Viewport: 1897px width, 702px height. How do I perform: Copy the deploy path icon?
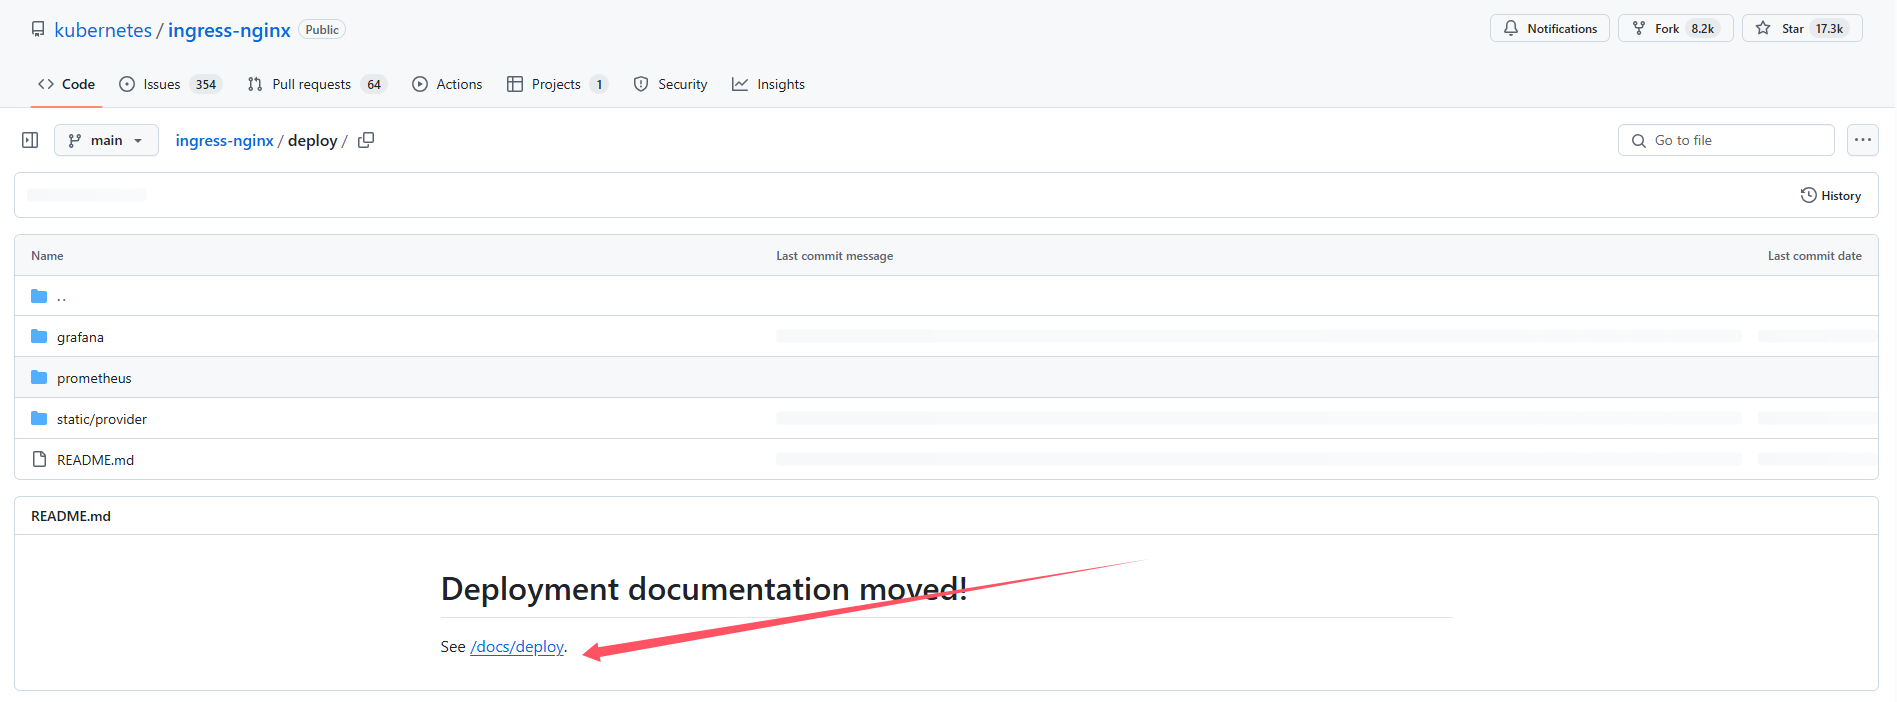pyautogui.click(x=366, y=140)
